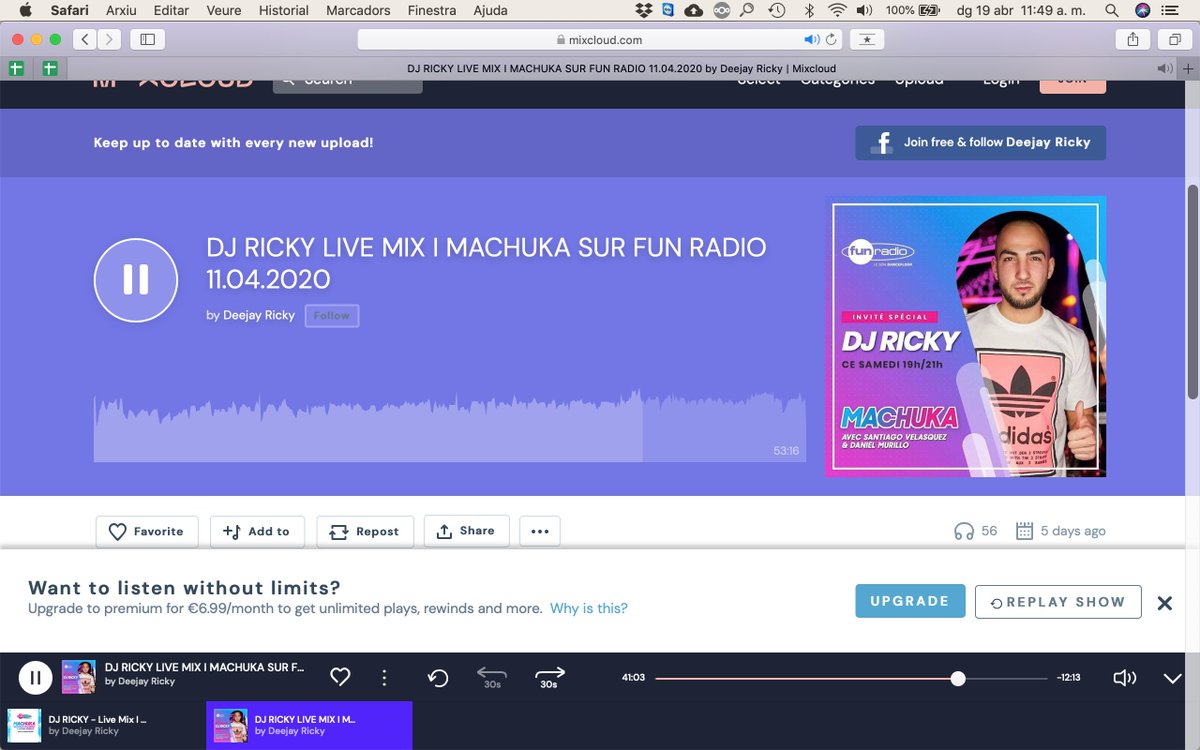
Task: Follow Deejay Ricky with the Follow button
Action: [x=332, y=315]
